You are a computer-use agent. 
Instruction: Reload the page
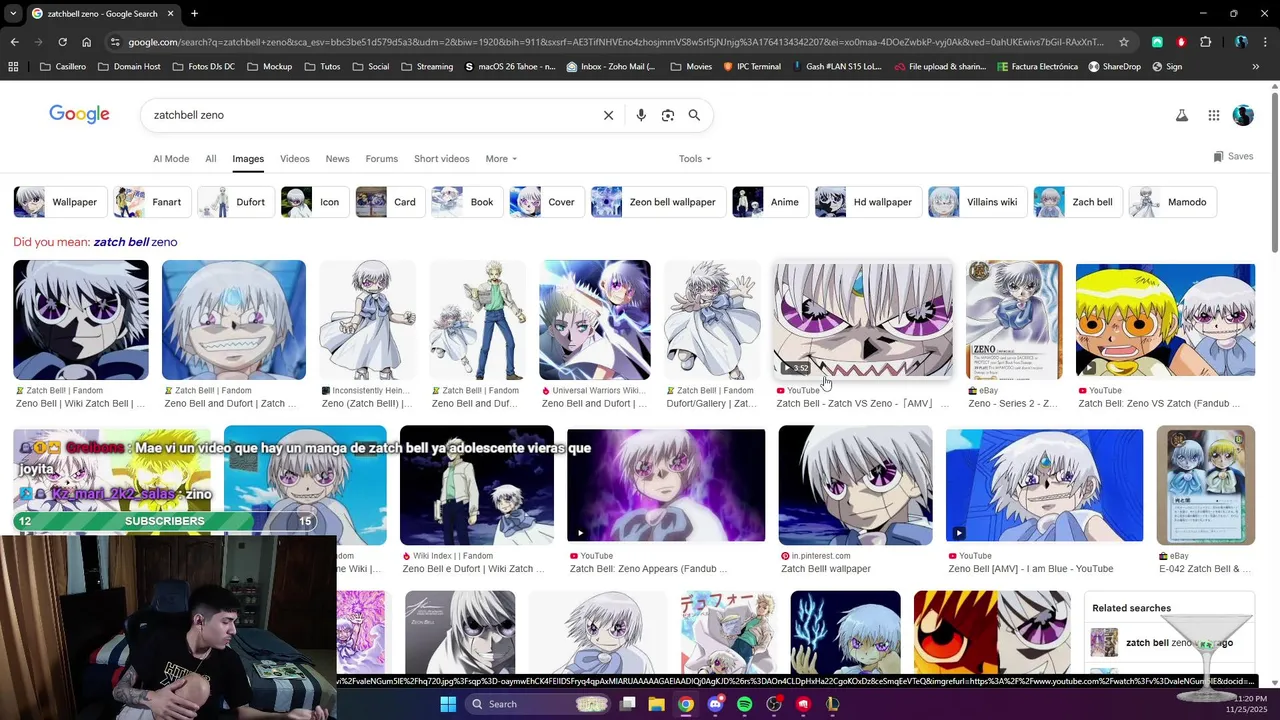(62, 42)
